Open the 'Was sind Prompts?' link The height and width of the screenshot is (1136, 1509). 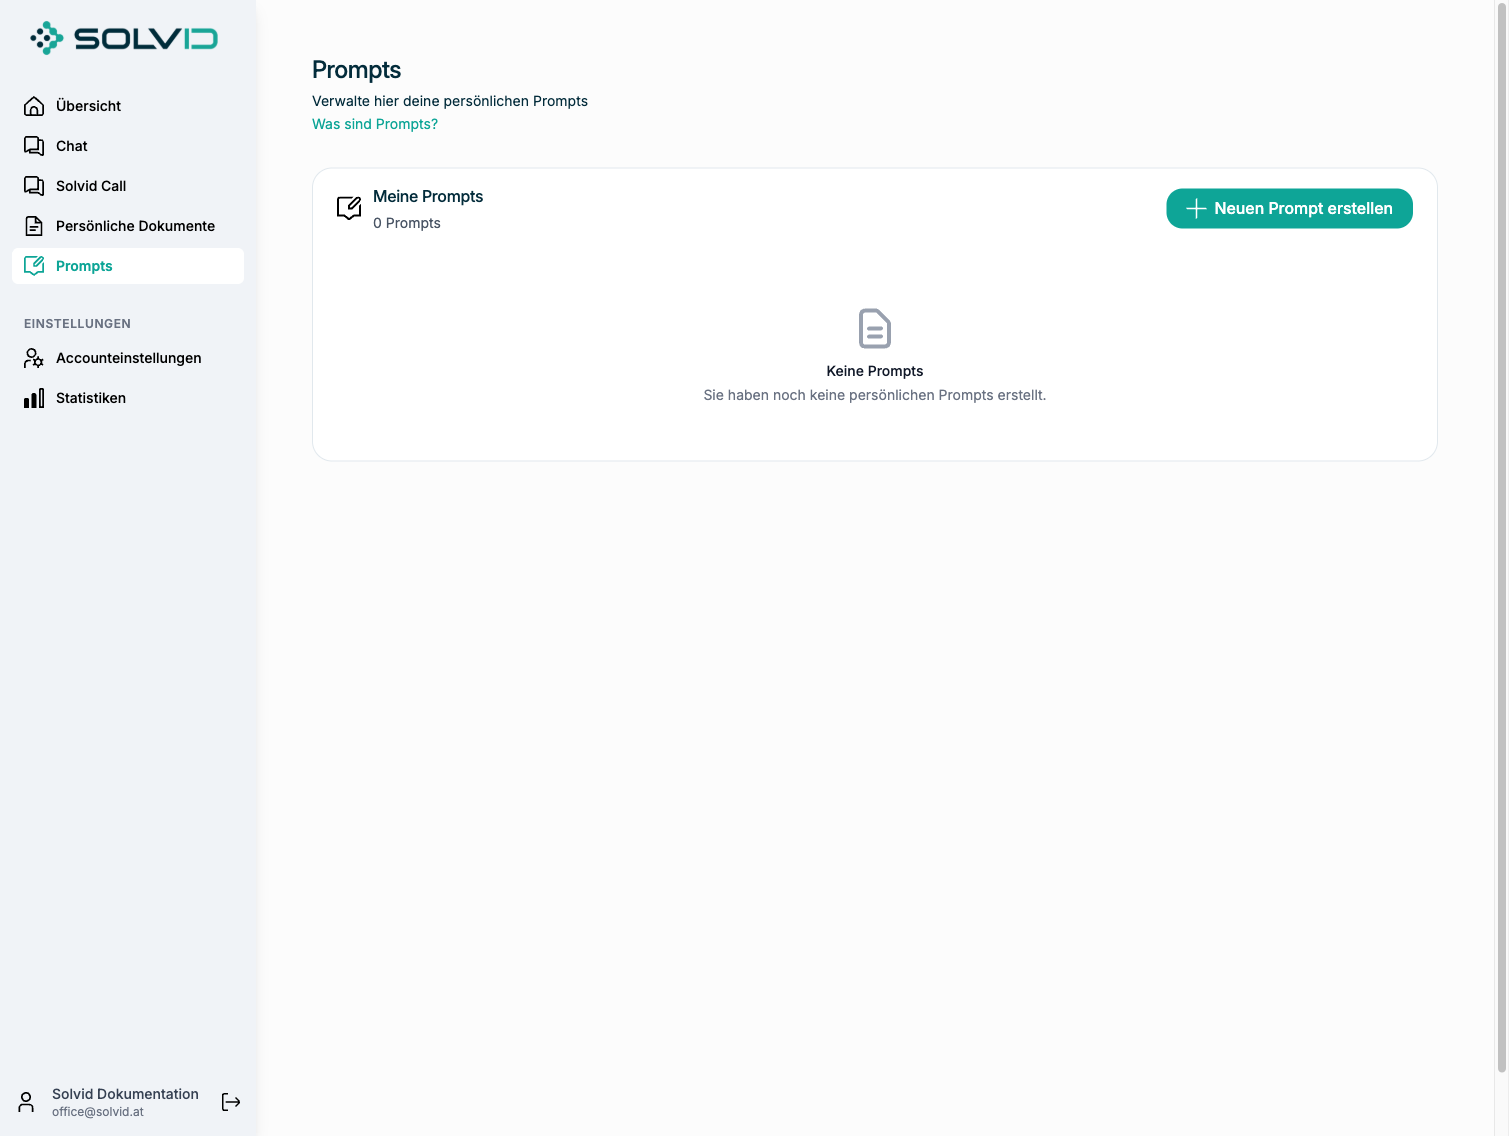[x=375, y=124]
